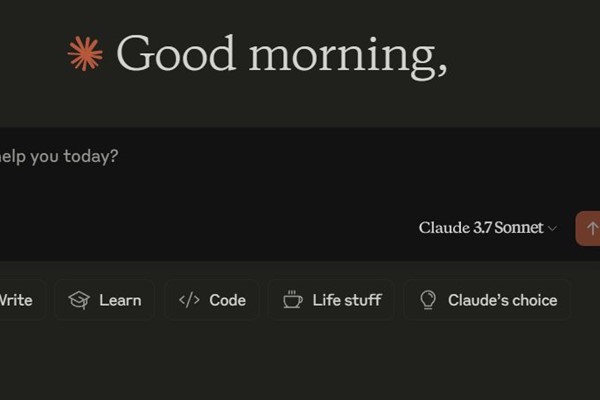
Task: Expand the chevron next to Claude 3.7 Sonnet
Action: 552,229
